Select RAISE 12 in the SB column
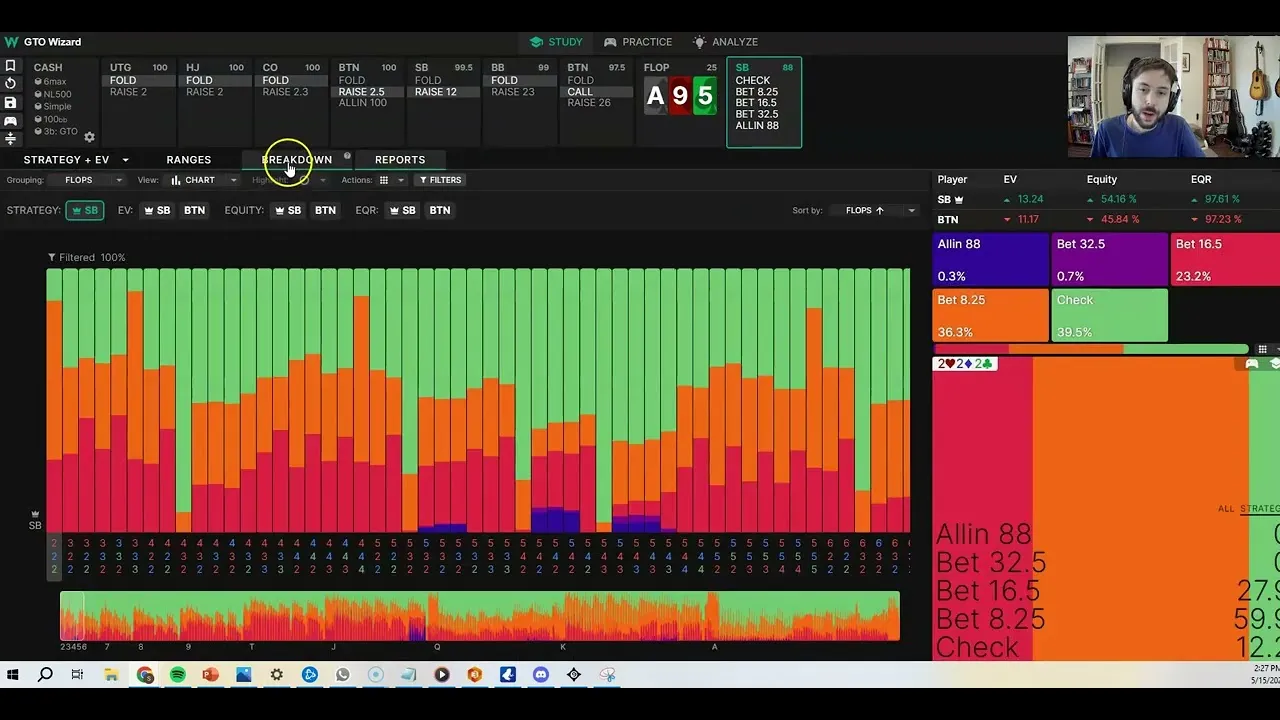Image resolution: width=1280 pixels, height=720 pixels. 436,92
